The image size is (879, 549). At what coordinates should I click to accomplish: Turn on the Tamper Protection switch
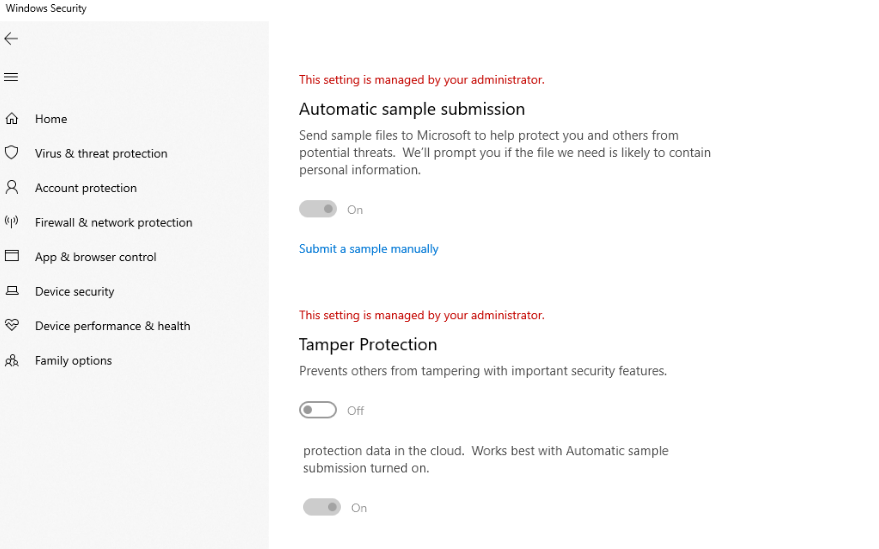click(x=318, y=410)
